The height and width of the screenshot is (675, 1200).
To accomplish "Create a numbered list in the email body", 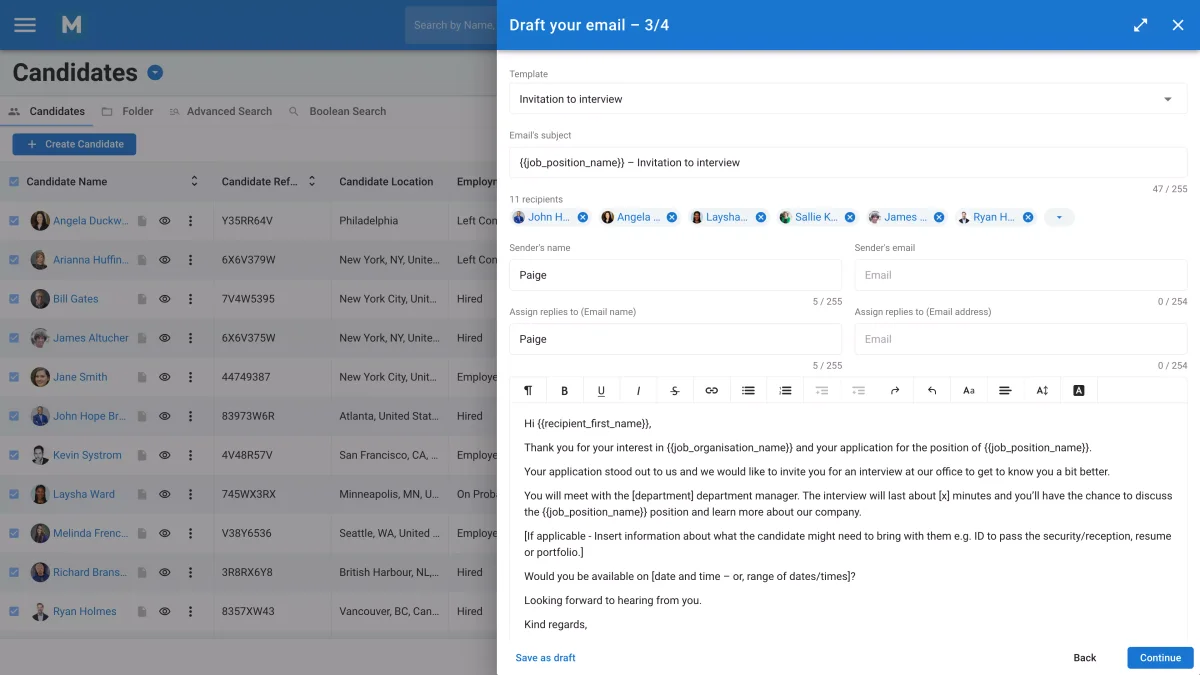I will click(785, 390).
